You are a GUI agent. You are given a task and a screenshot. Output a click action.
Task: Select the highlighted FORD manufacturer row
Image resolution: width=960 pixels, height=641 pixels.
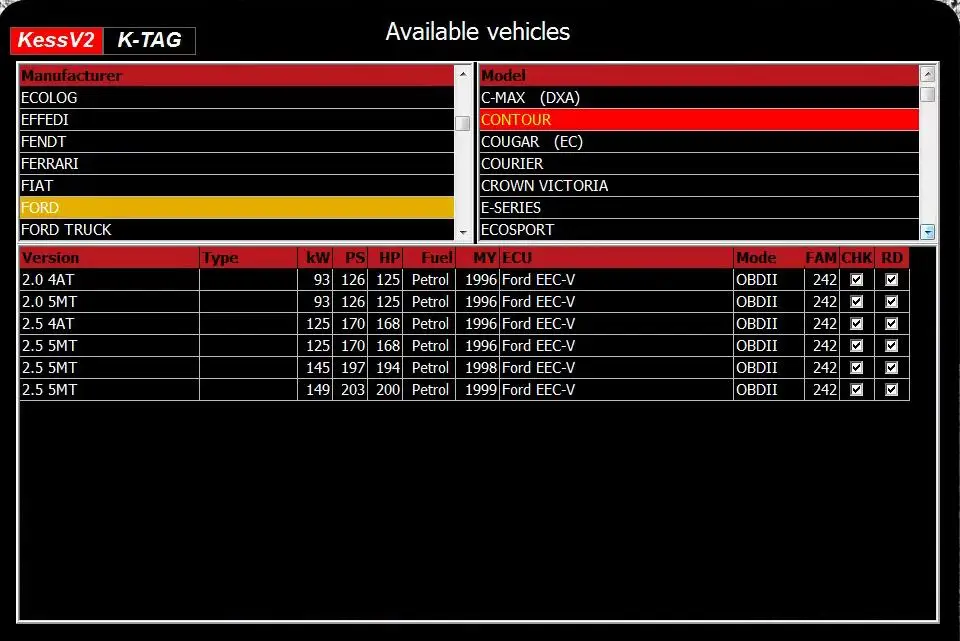237,208
